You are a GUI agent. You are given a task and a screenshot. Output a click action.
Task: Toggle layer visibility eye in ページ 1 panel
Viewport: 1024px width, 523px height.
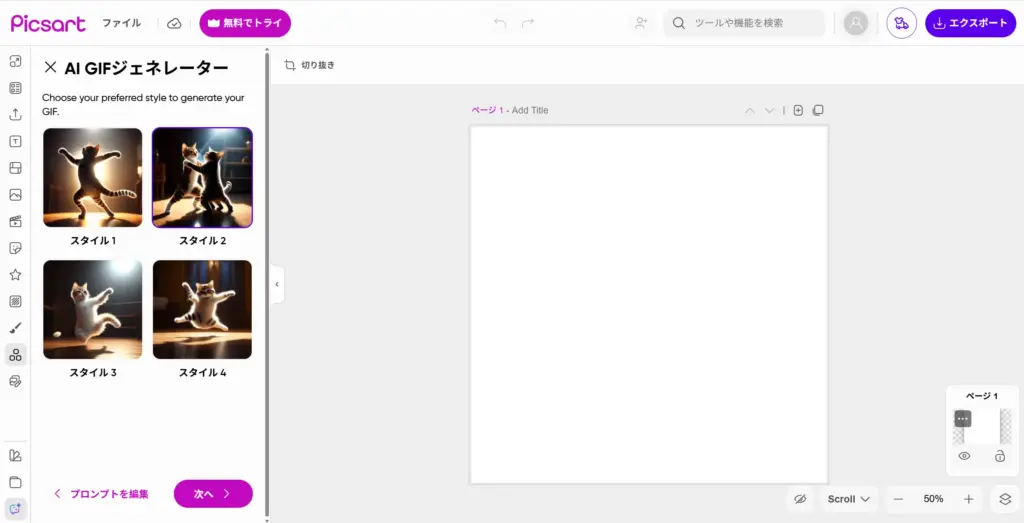[x=964, y=456]
